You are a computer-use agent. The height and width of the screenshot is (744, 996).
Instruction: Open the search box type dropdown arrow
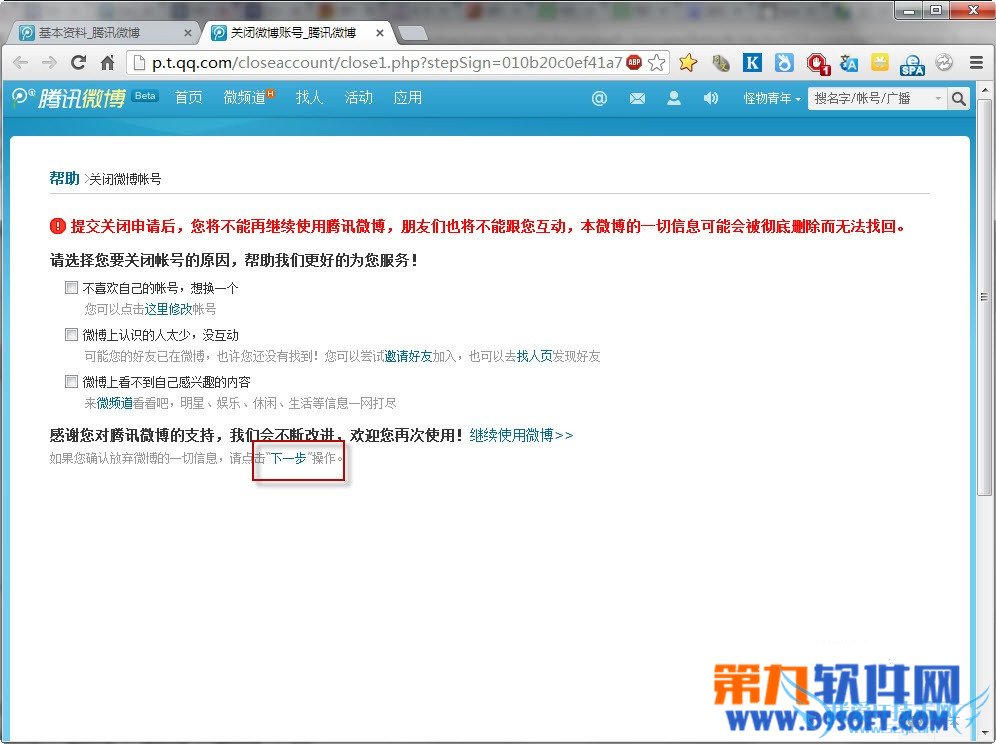(x=938, y=98)
